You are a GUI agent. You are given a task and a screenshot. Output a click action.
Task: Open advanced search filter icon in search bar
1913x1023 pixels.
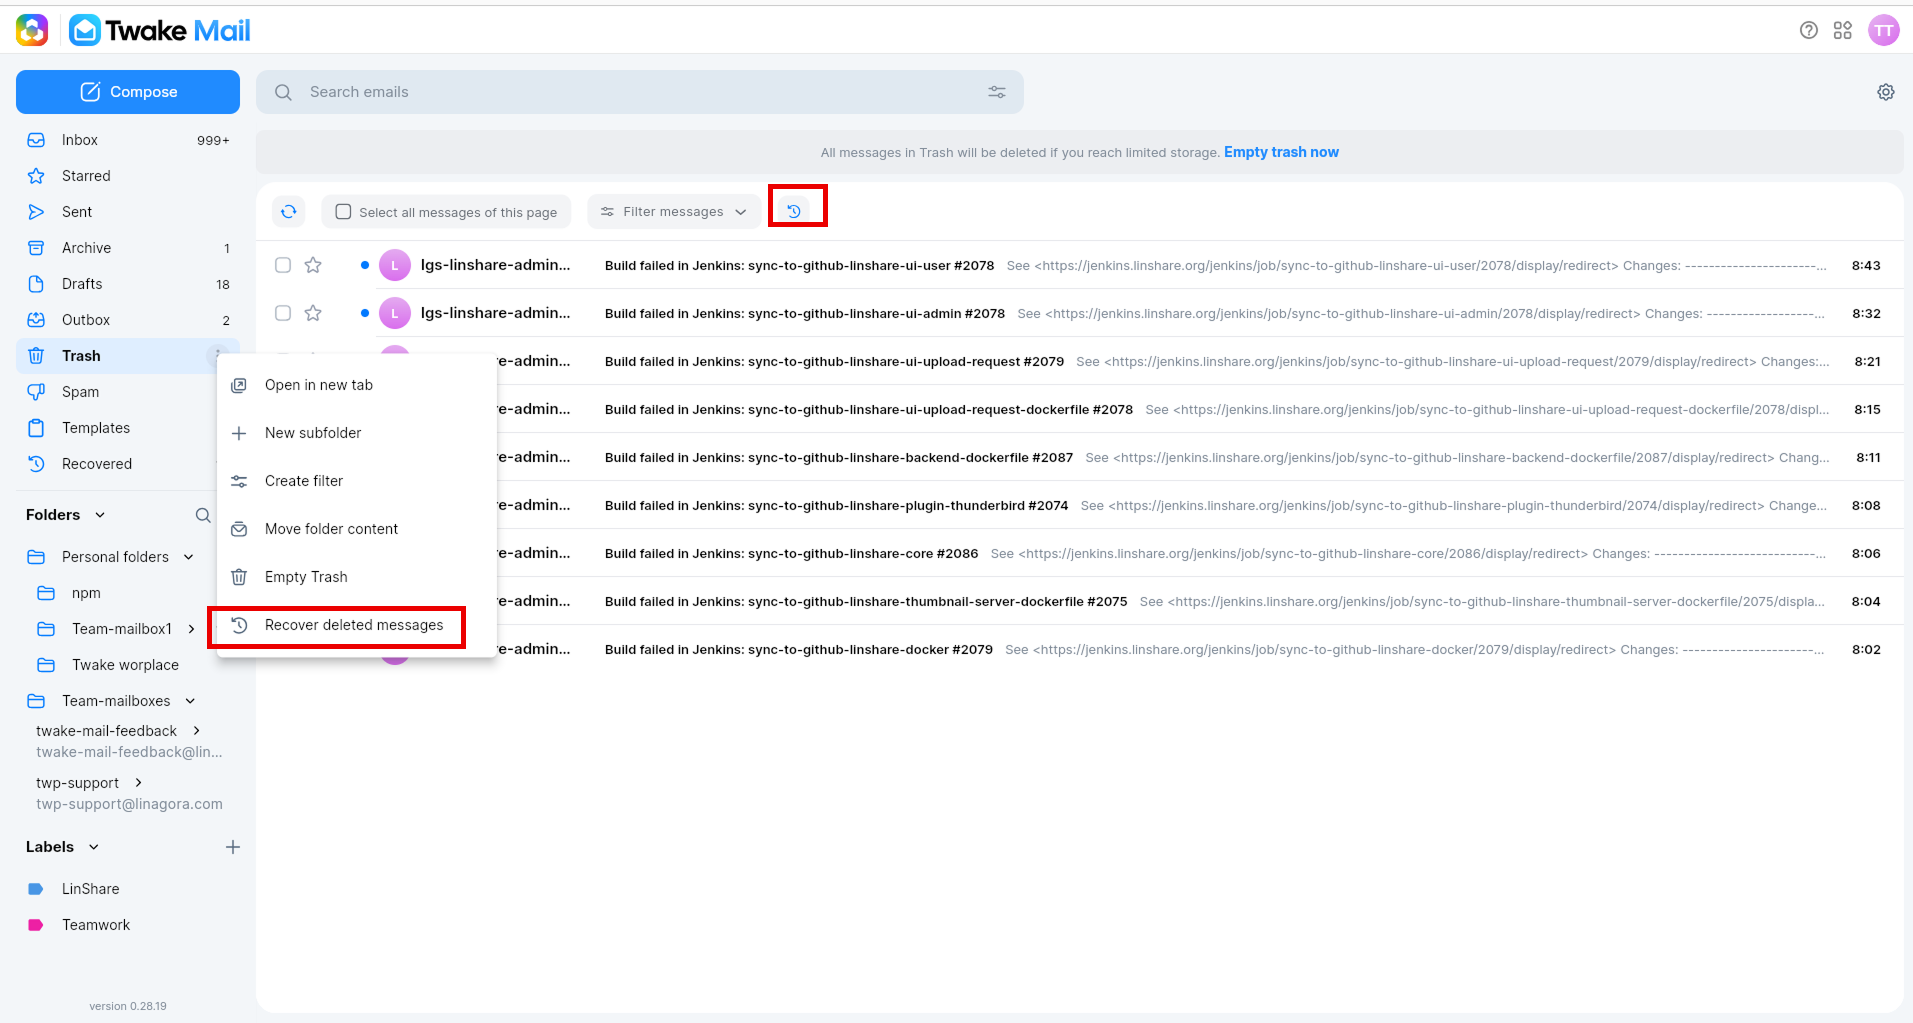[x=997, y=92]
